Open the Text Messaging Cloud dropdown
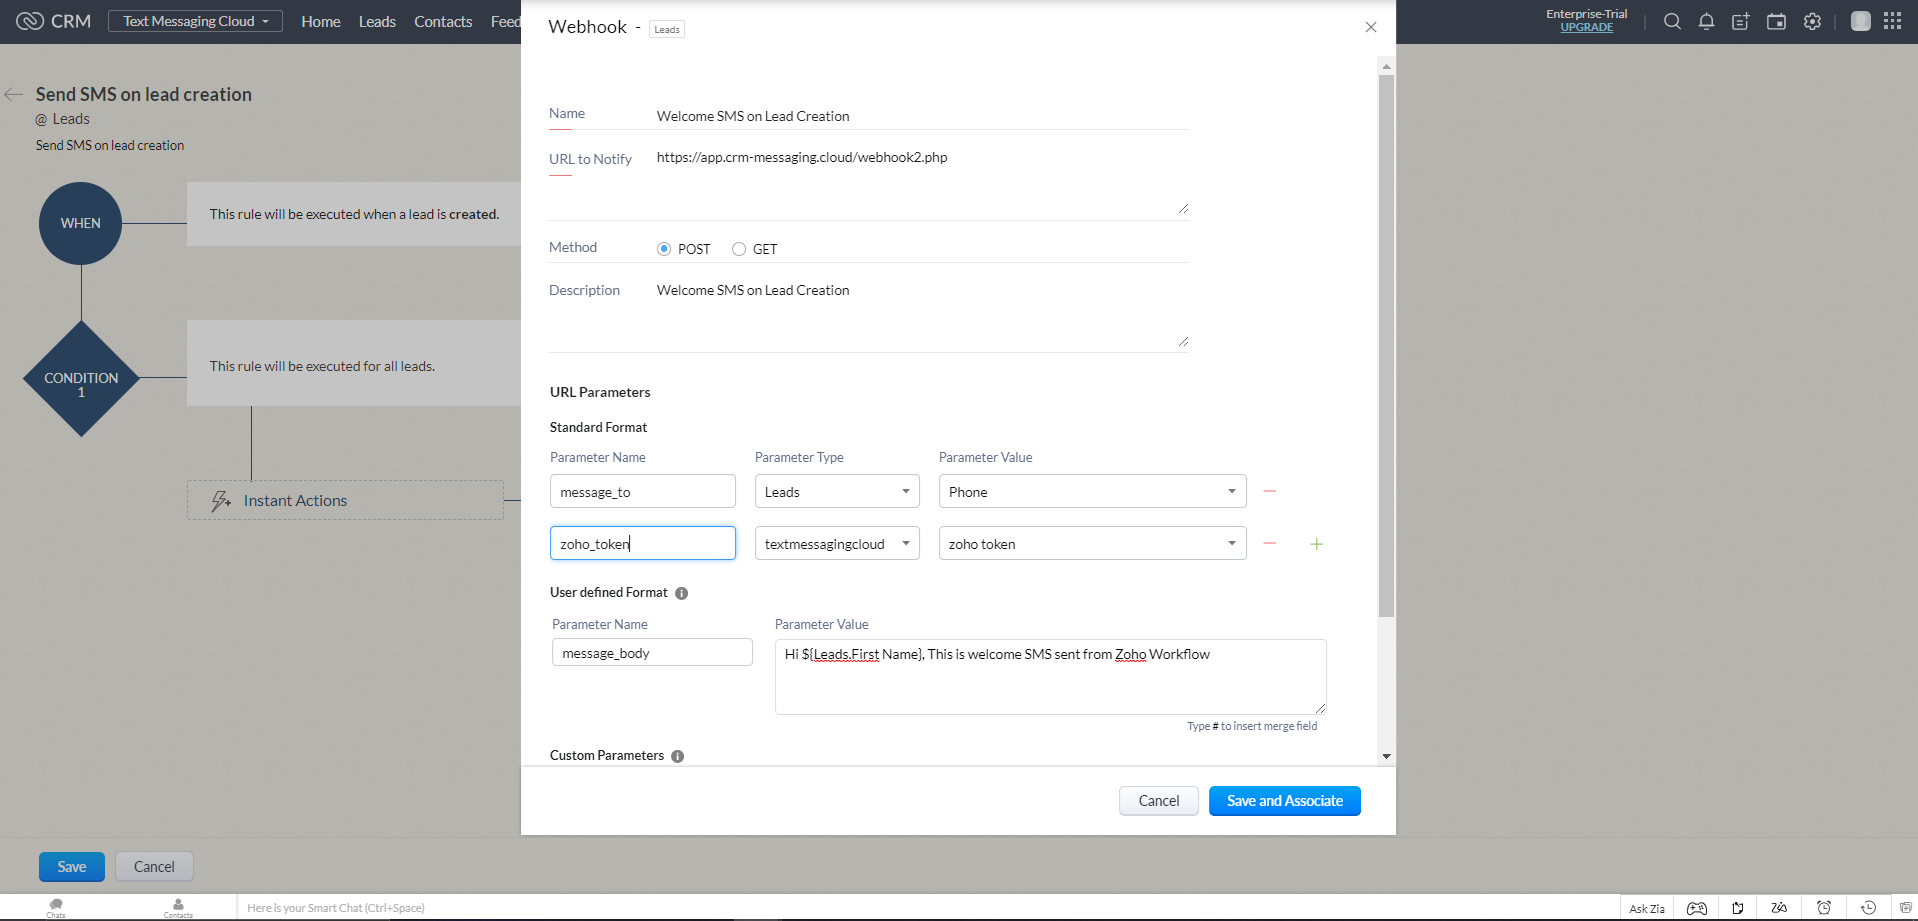Image resolution: width=1918 pixels, height=921 pixels. pos(195,21)
